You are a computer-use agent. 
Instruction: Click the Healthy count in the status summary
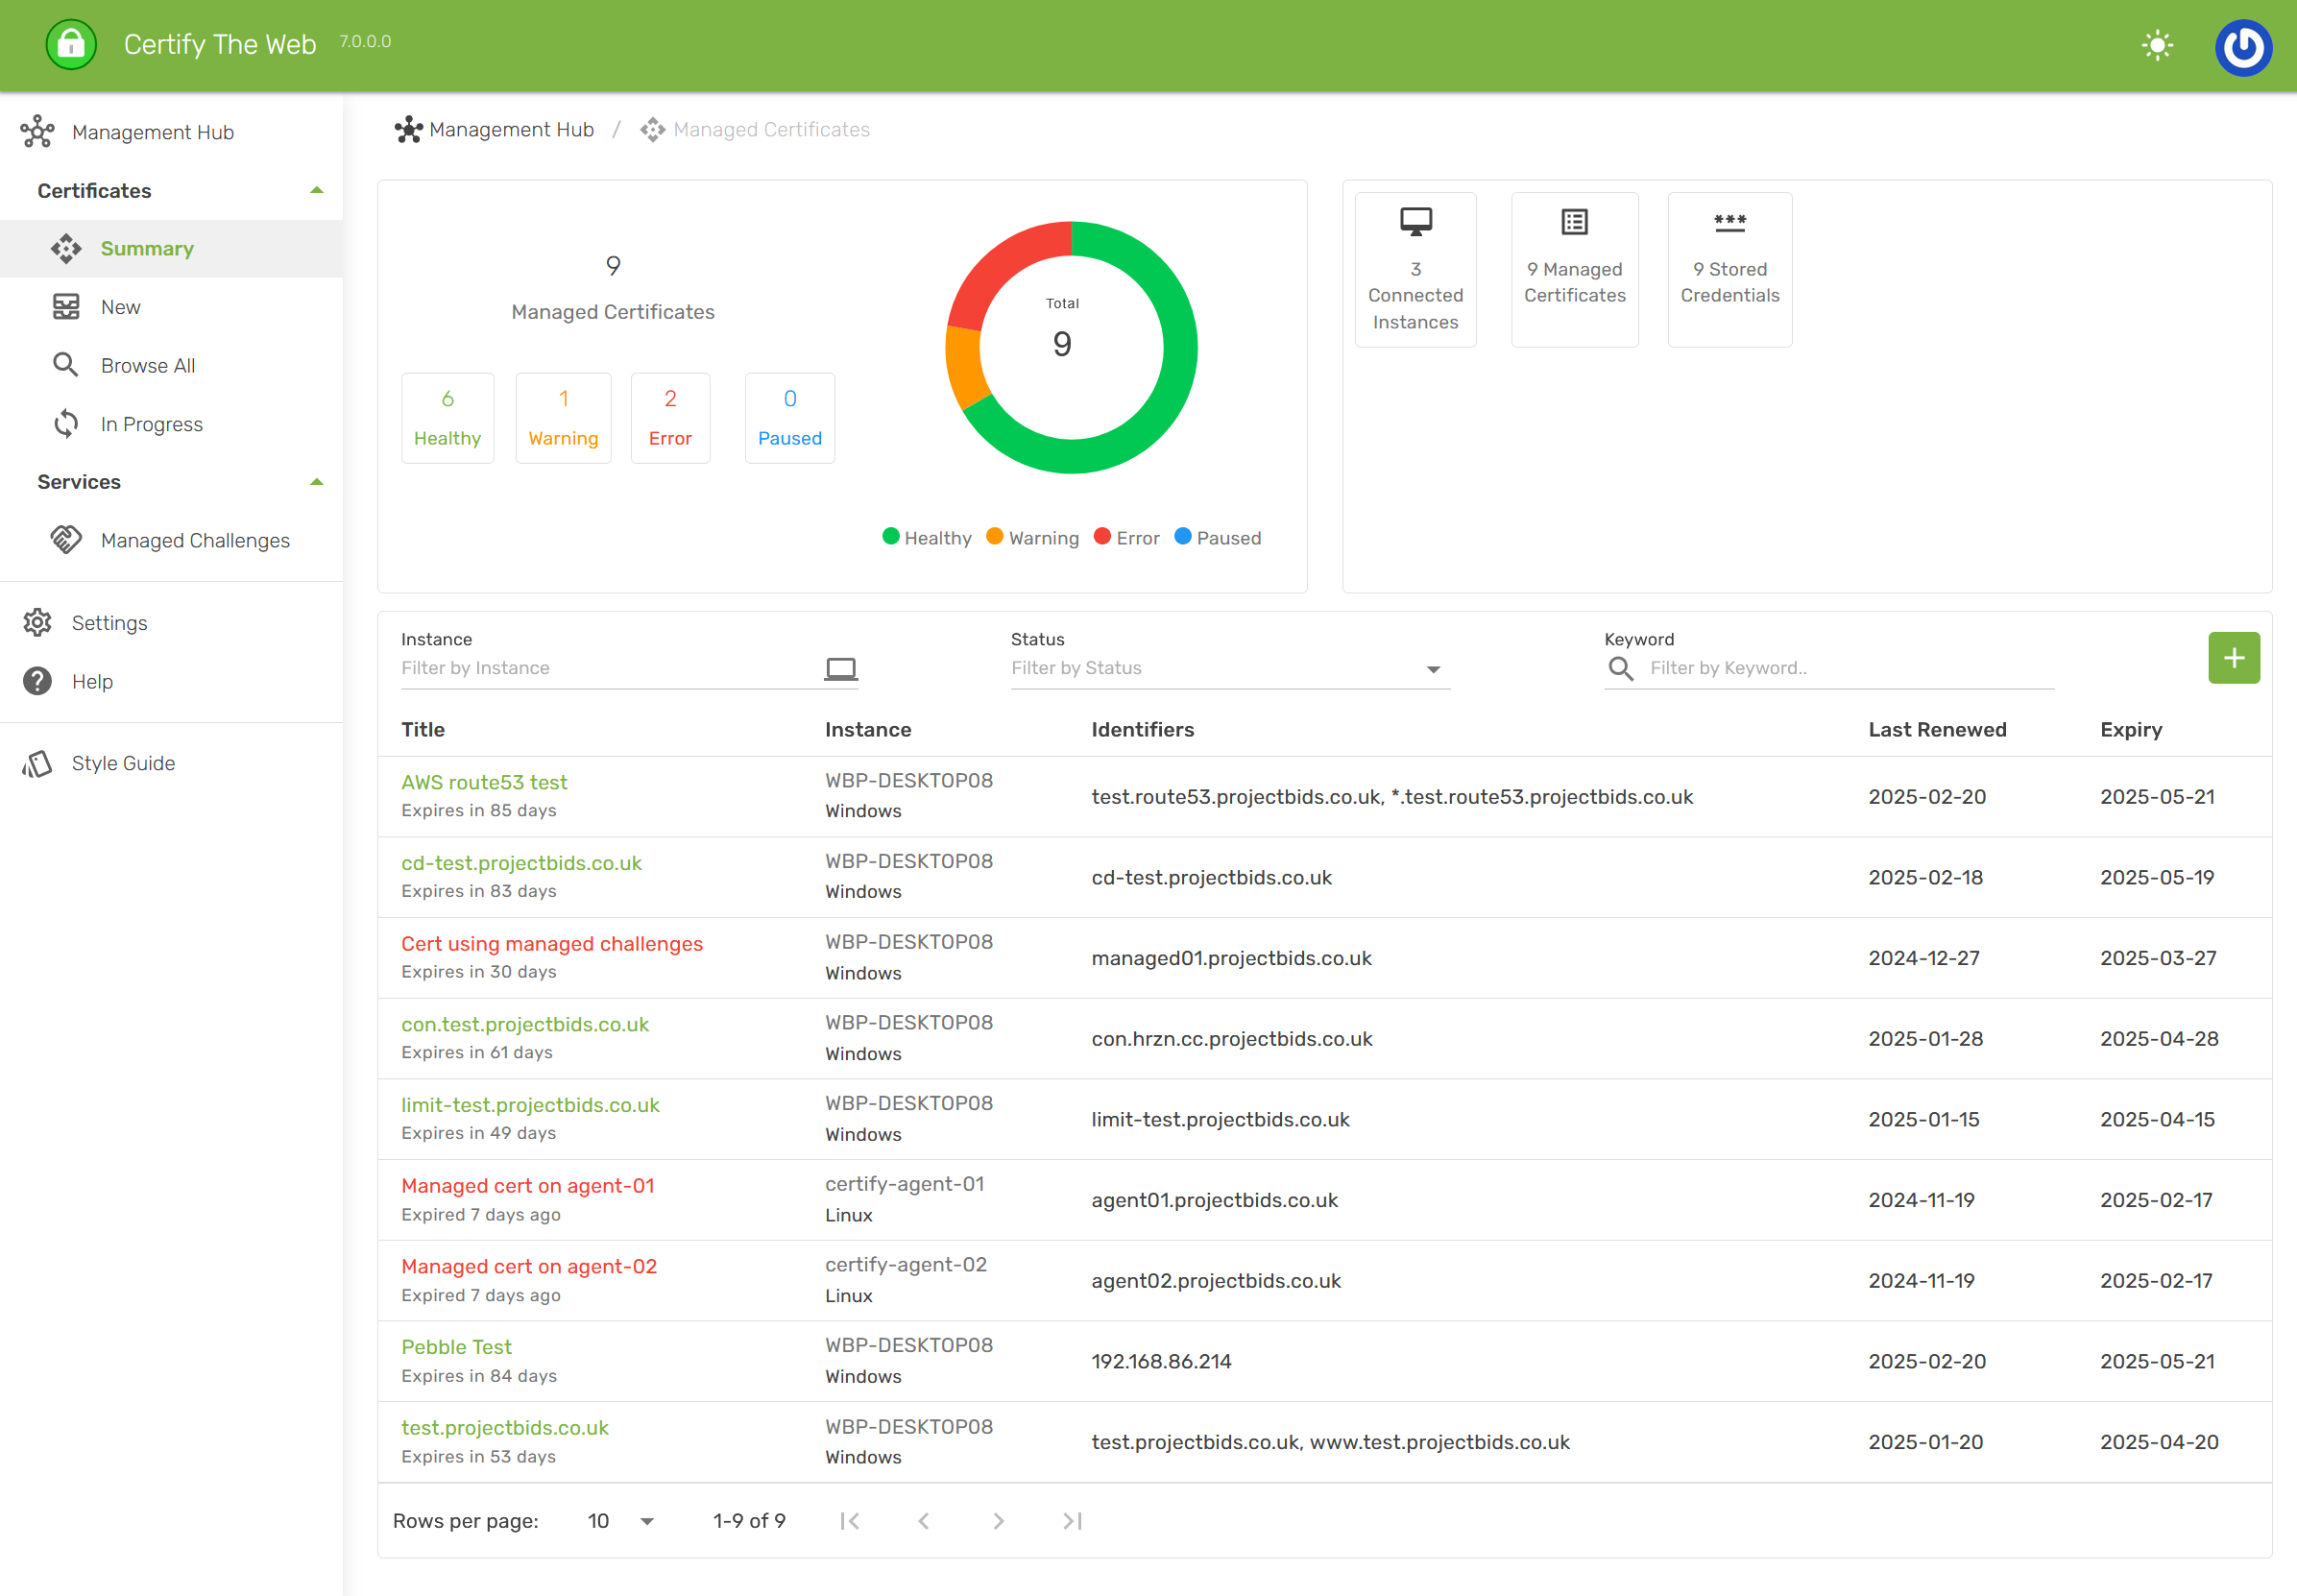coord(447,417)
